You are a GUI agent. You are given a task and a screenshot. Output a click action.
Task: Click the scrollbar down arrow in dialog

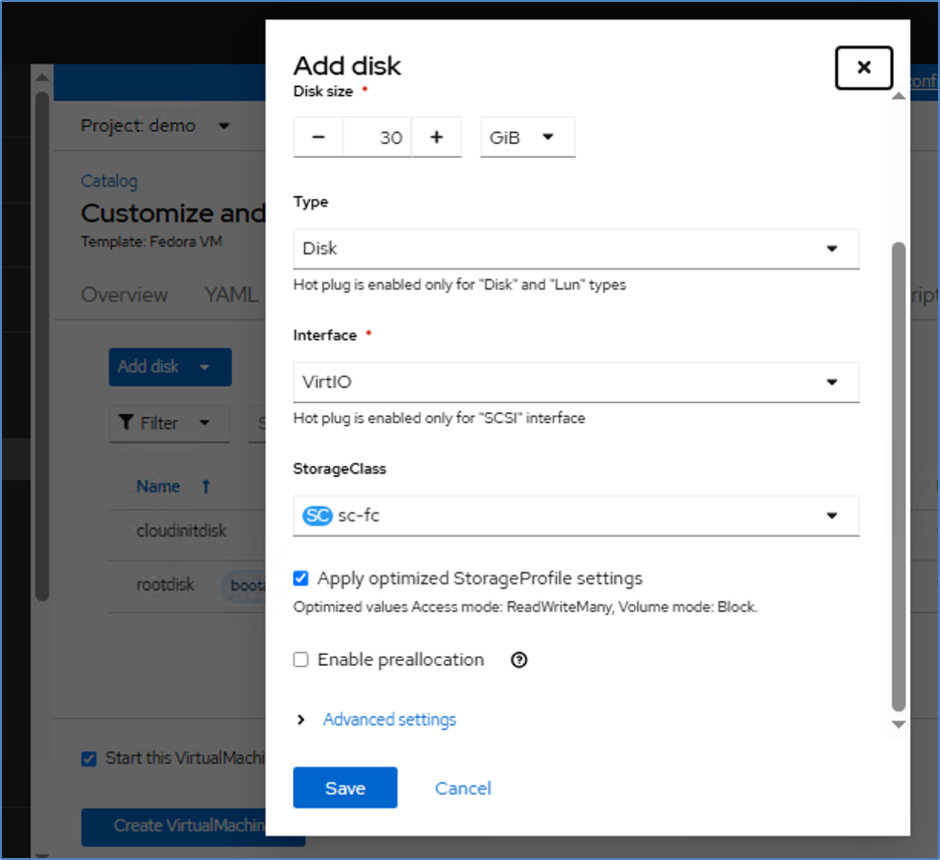tap(898, 723)
